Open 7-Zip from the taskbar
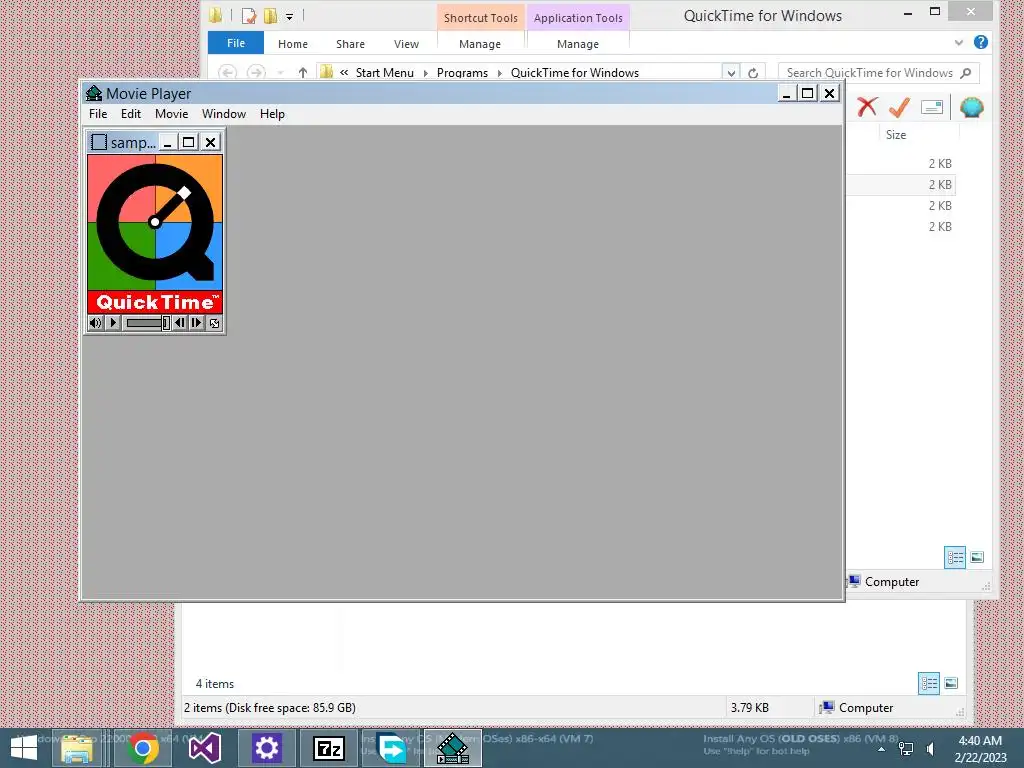This screenshot has width=1024, height=768. coord(328,748)
